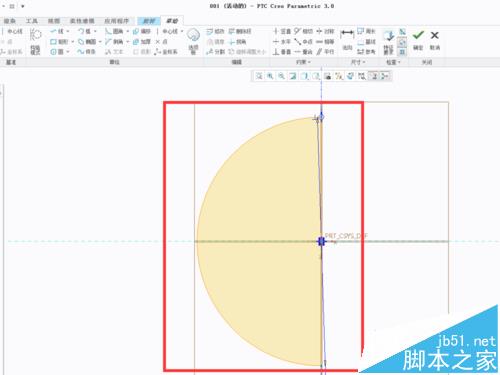Select the Thicken (加厚) tool

click(142, 42)
